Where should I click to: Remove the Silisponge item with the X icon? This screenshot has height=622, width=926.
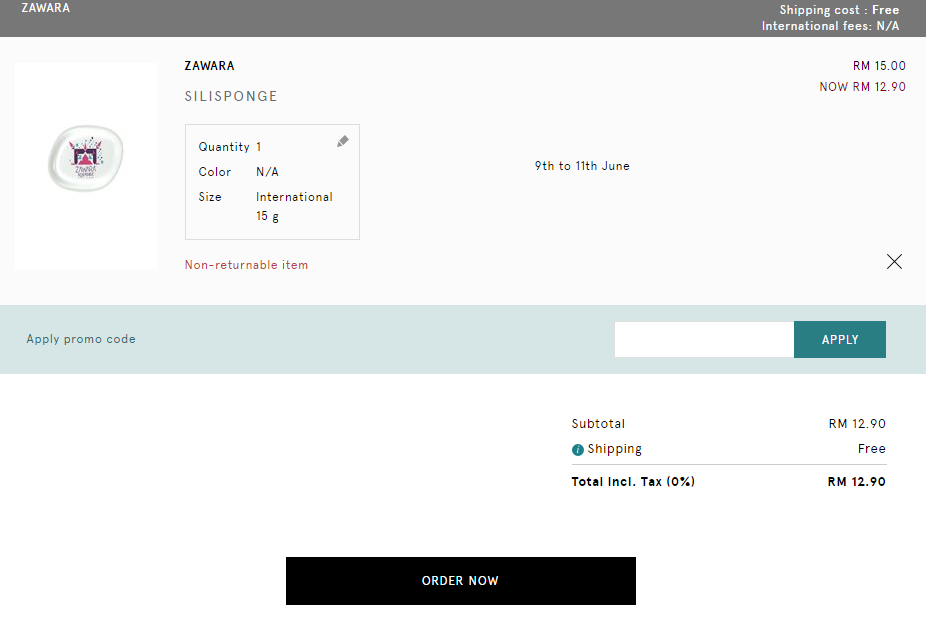coord(894,262)
